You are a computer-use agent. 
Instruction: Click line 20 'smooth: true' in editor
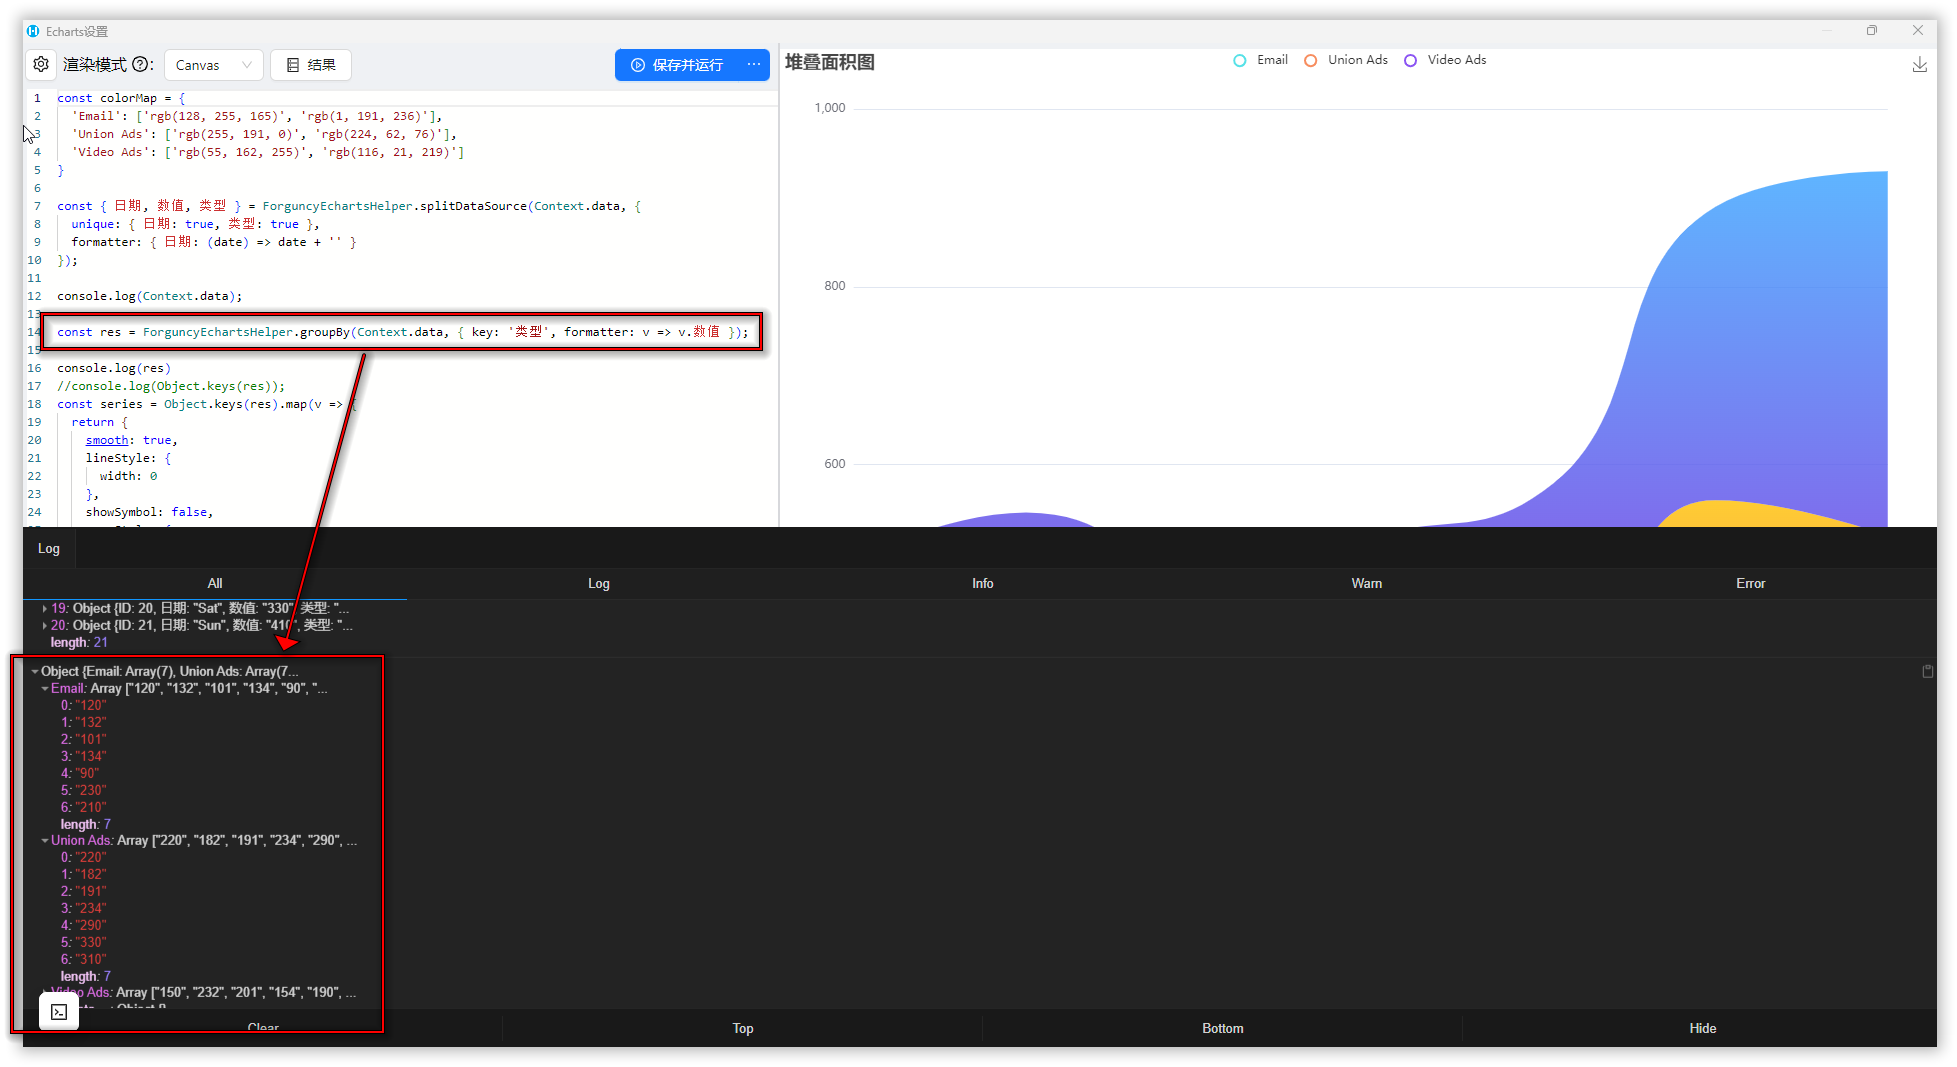coord(131,440)
